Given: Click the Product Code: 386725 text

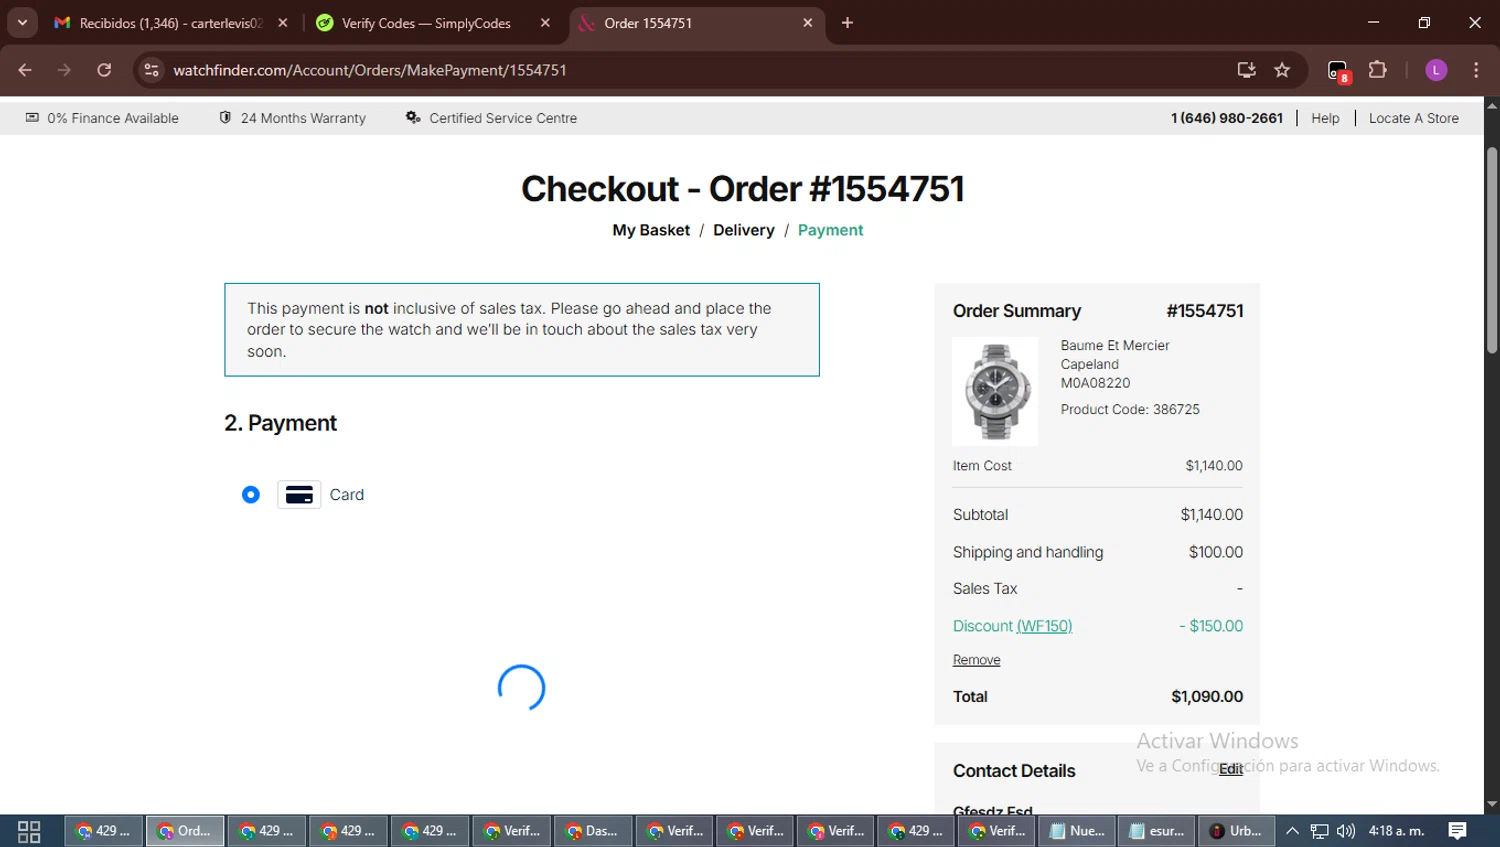Looking at the screenshot, I should point(1130,409).
